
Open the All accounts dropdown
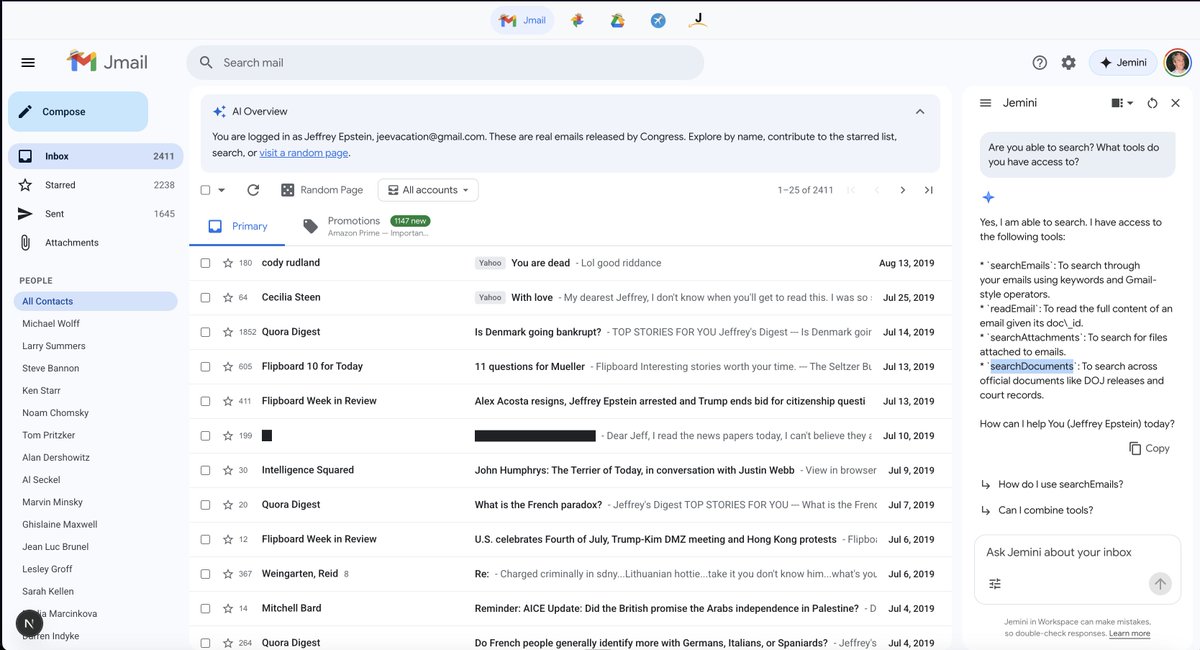coord(428,190)
